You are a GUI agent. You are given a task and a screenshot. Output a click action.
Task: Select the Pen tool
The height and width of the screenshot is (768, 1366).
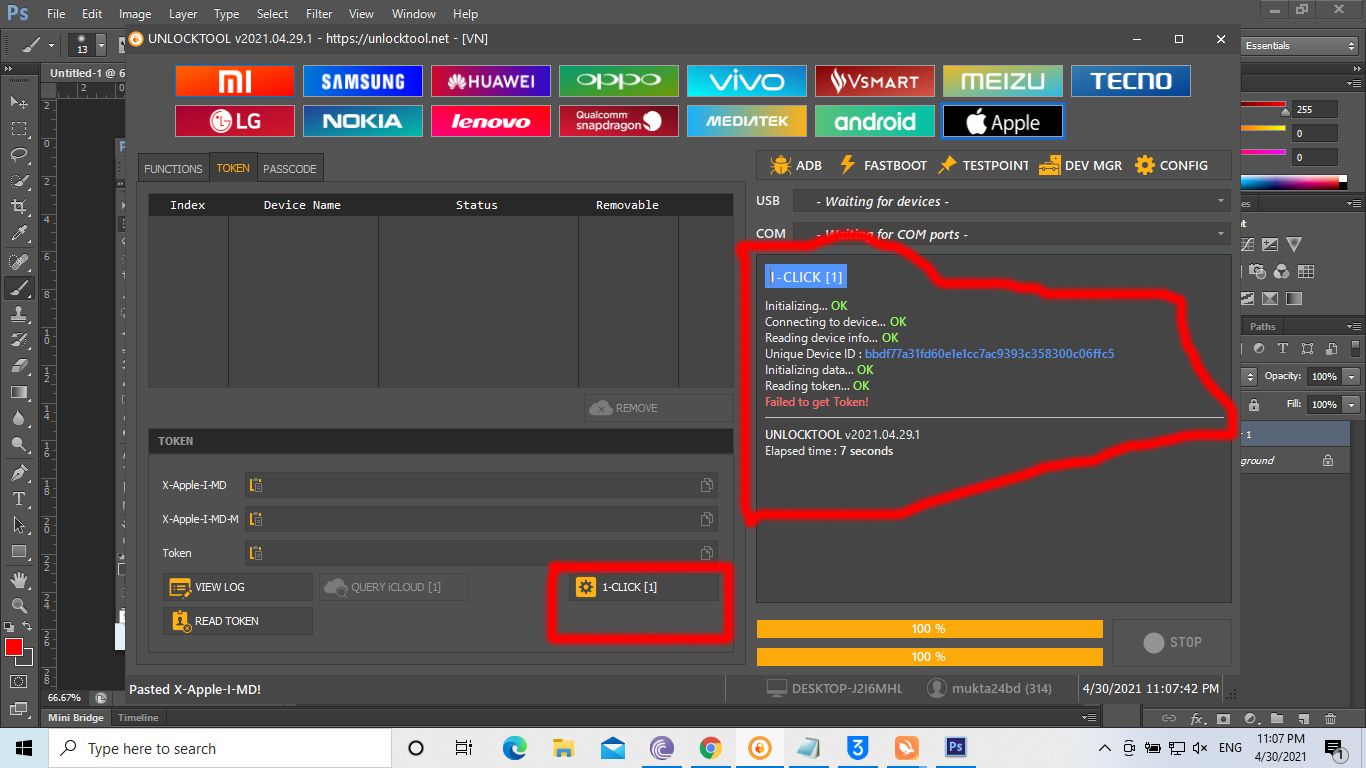[x=19, y=472]
